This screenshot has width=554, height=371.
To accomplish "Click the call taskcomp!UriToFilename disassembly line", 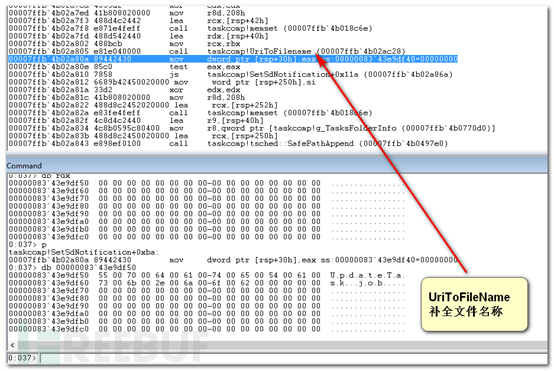I will coord(207,51).
